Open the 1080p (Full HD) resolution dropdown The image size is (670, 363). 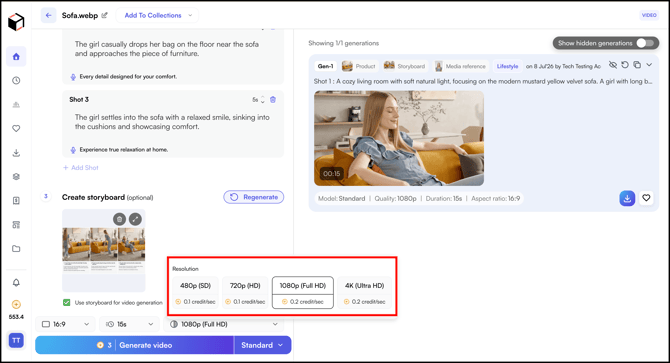pyautogui.click(x=223, y=324)
